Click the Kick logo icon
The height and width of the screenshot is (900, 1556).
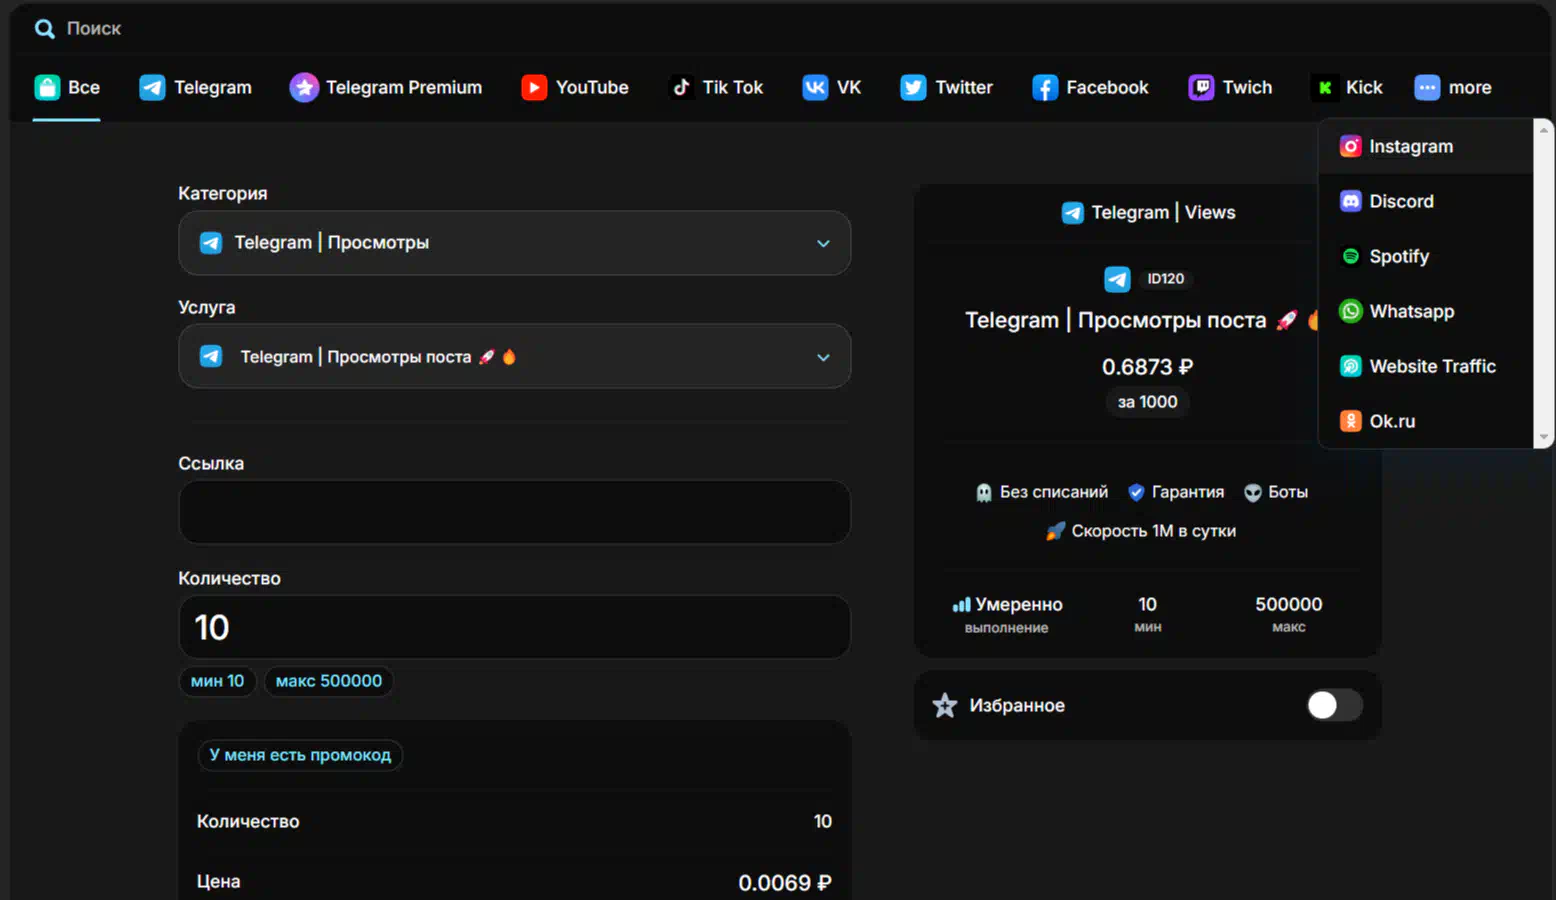pyautogui.click(x=1324, y=88)
